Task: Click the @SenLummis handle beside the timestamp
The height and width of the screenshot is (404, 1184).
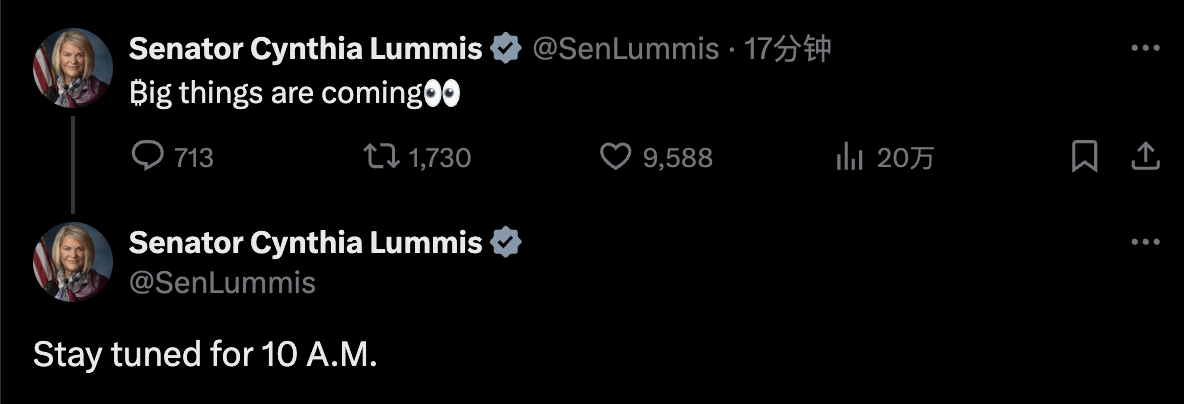Action: click(x=625, y=48)
